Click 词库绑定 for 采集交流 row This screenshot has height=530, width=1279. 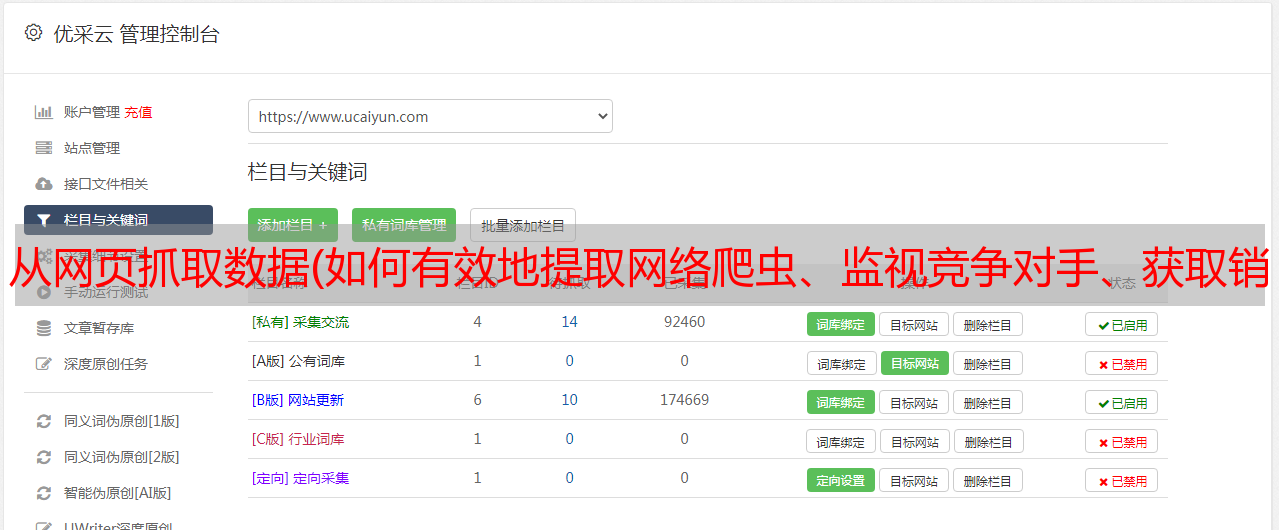[x=841, y=324]
